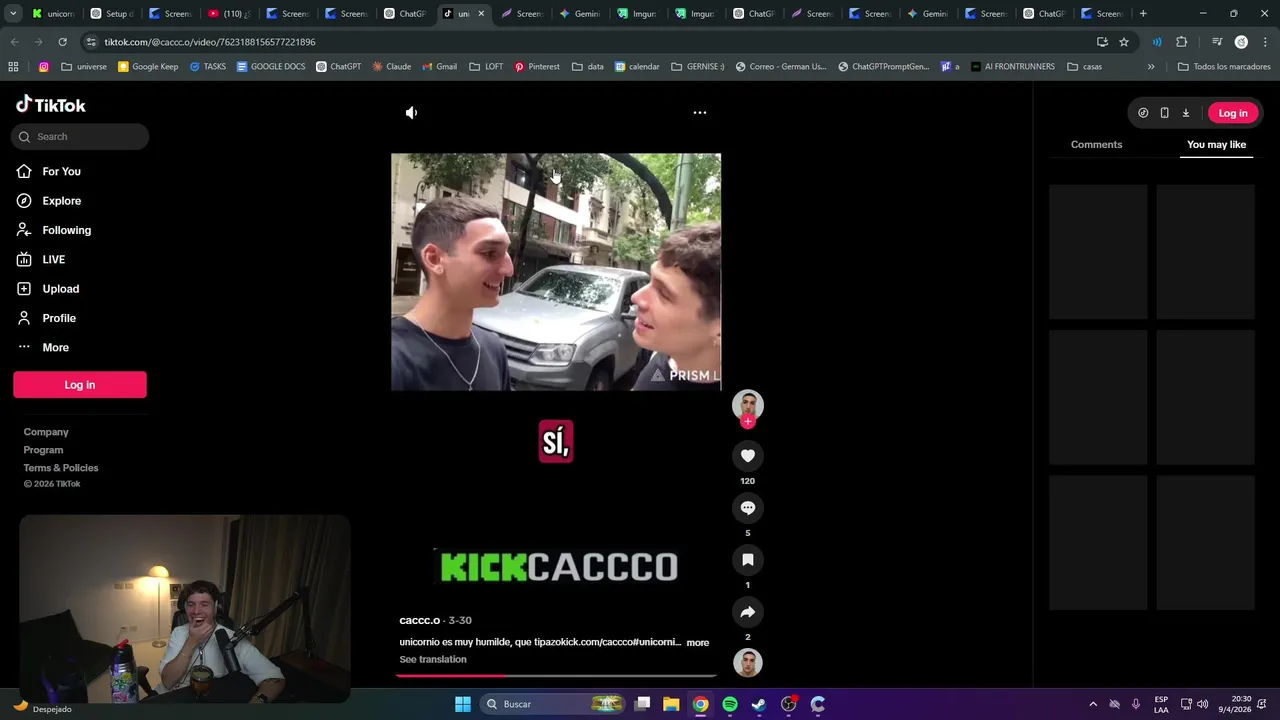Expand video description with more
This screenshot has height=720, width=1280.
coord(697,643)
